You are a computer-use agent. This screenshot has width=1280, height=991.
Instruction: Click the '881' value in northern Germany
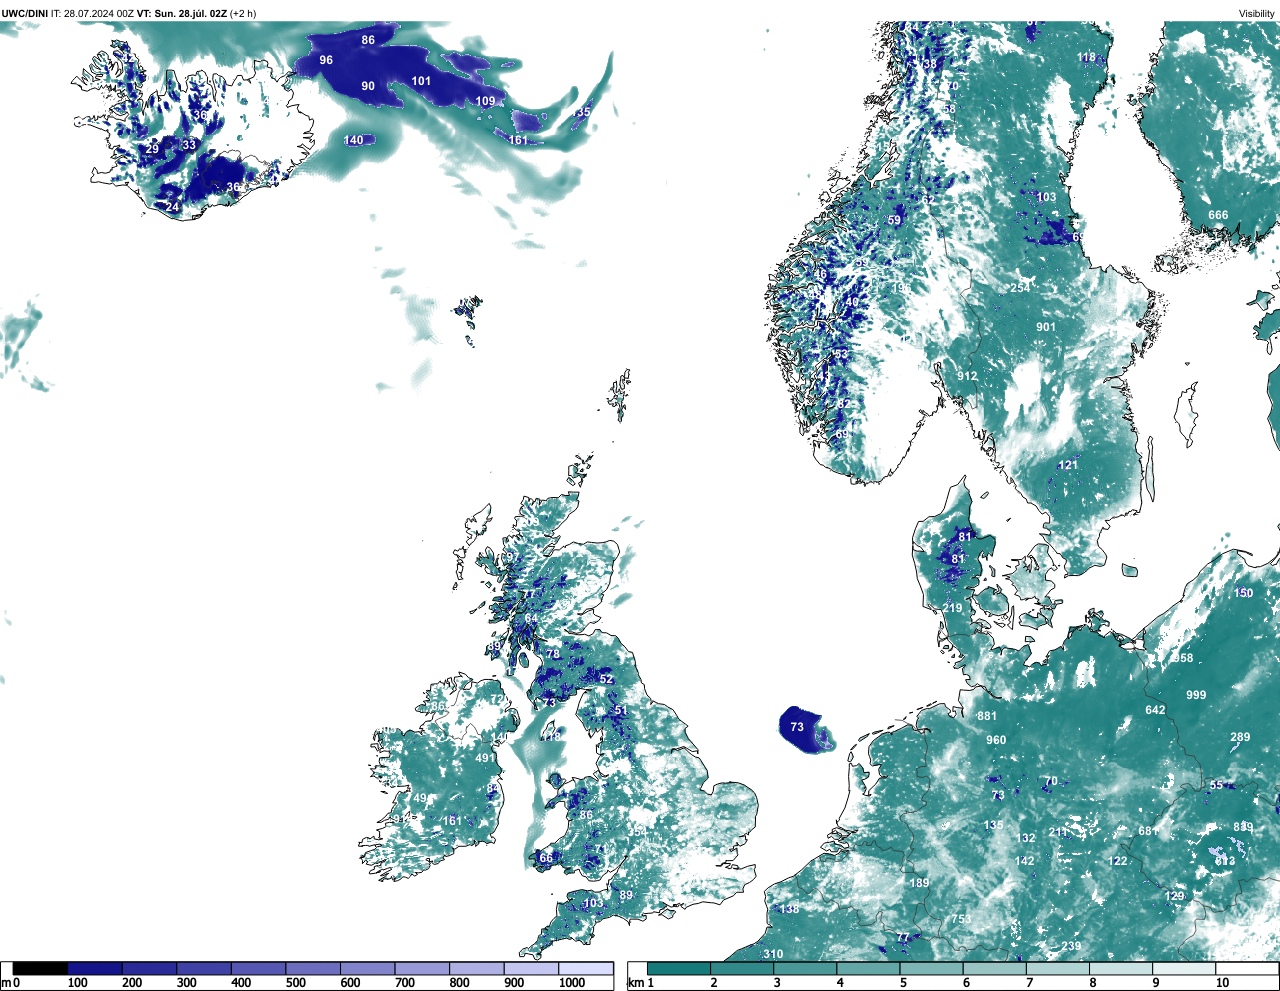[987, 716]
